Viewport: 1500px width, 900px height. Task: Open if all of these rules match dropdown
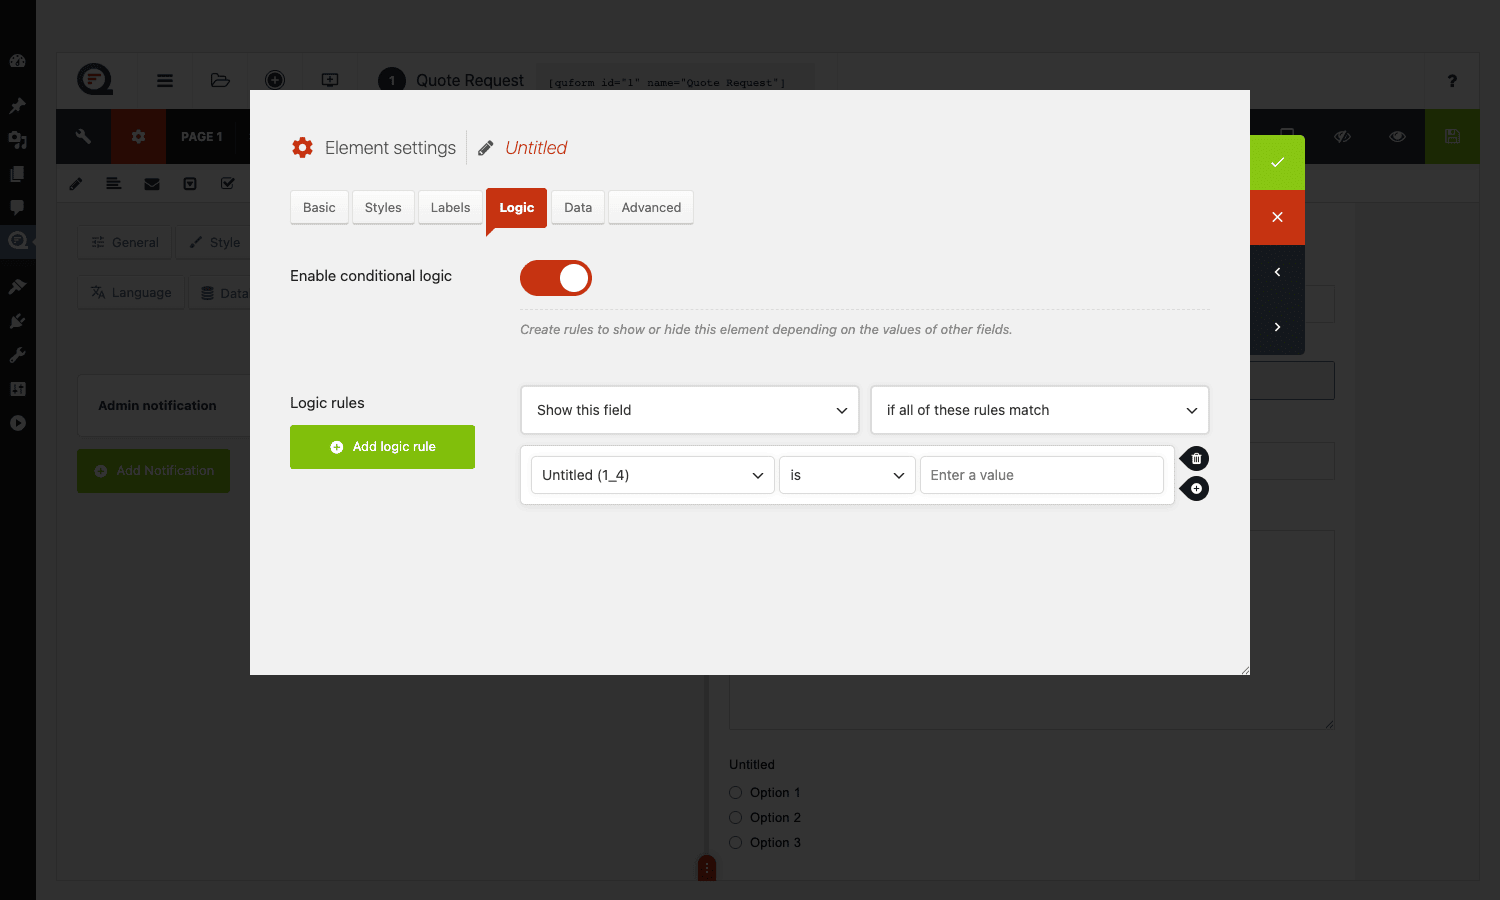[1040, 410]
